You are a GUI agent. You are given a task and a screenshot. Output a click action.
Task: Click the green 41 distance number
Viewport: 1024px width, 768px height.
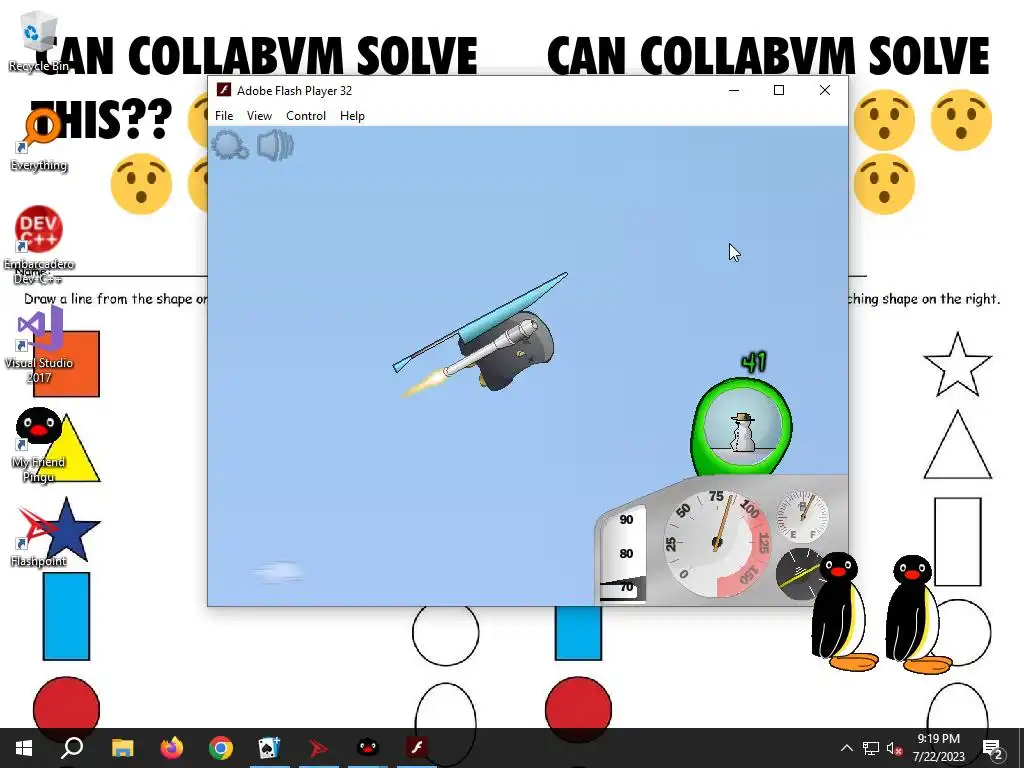click(754, 362)
